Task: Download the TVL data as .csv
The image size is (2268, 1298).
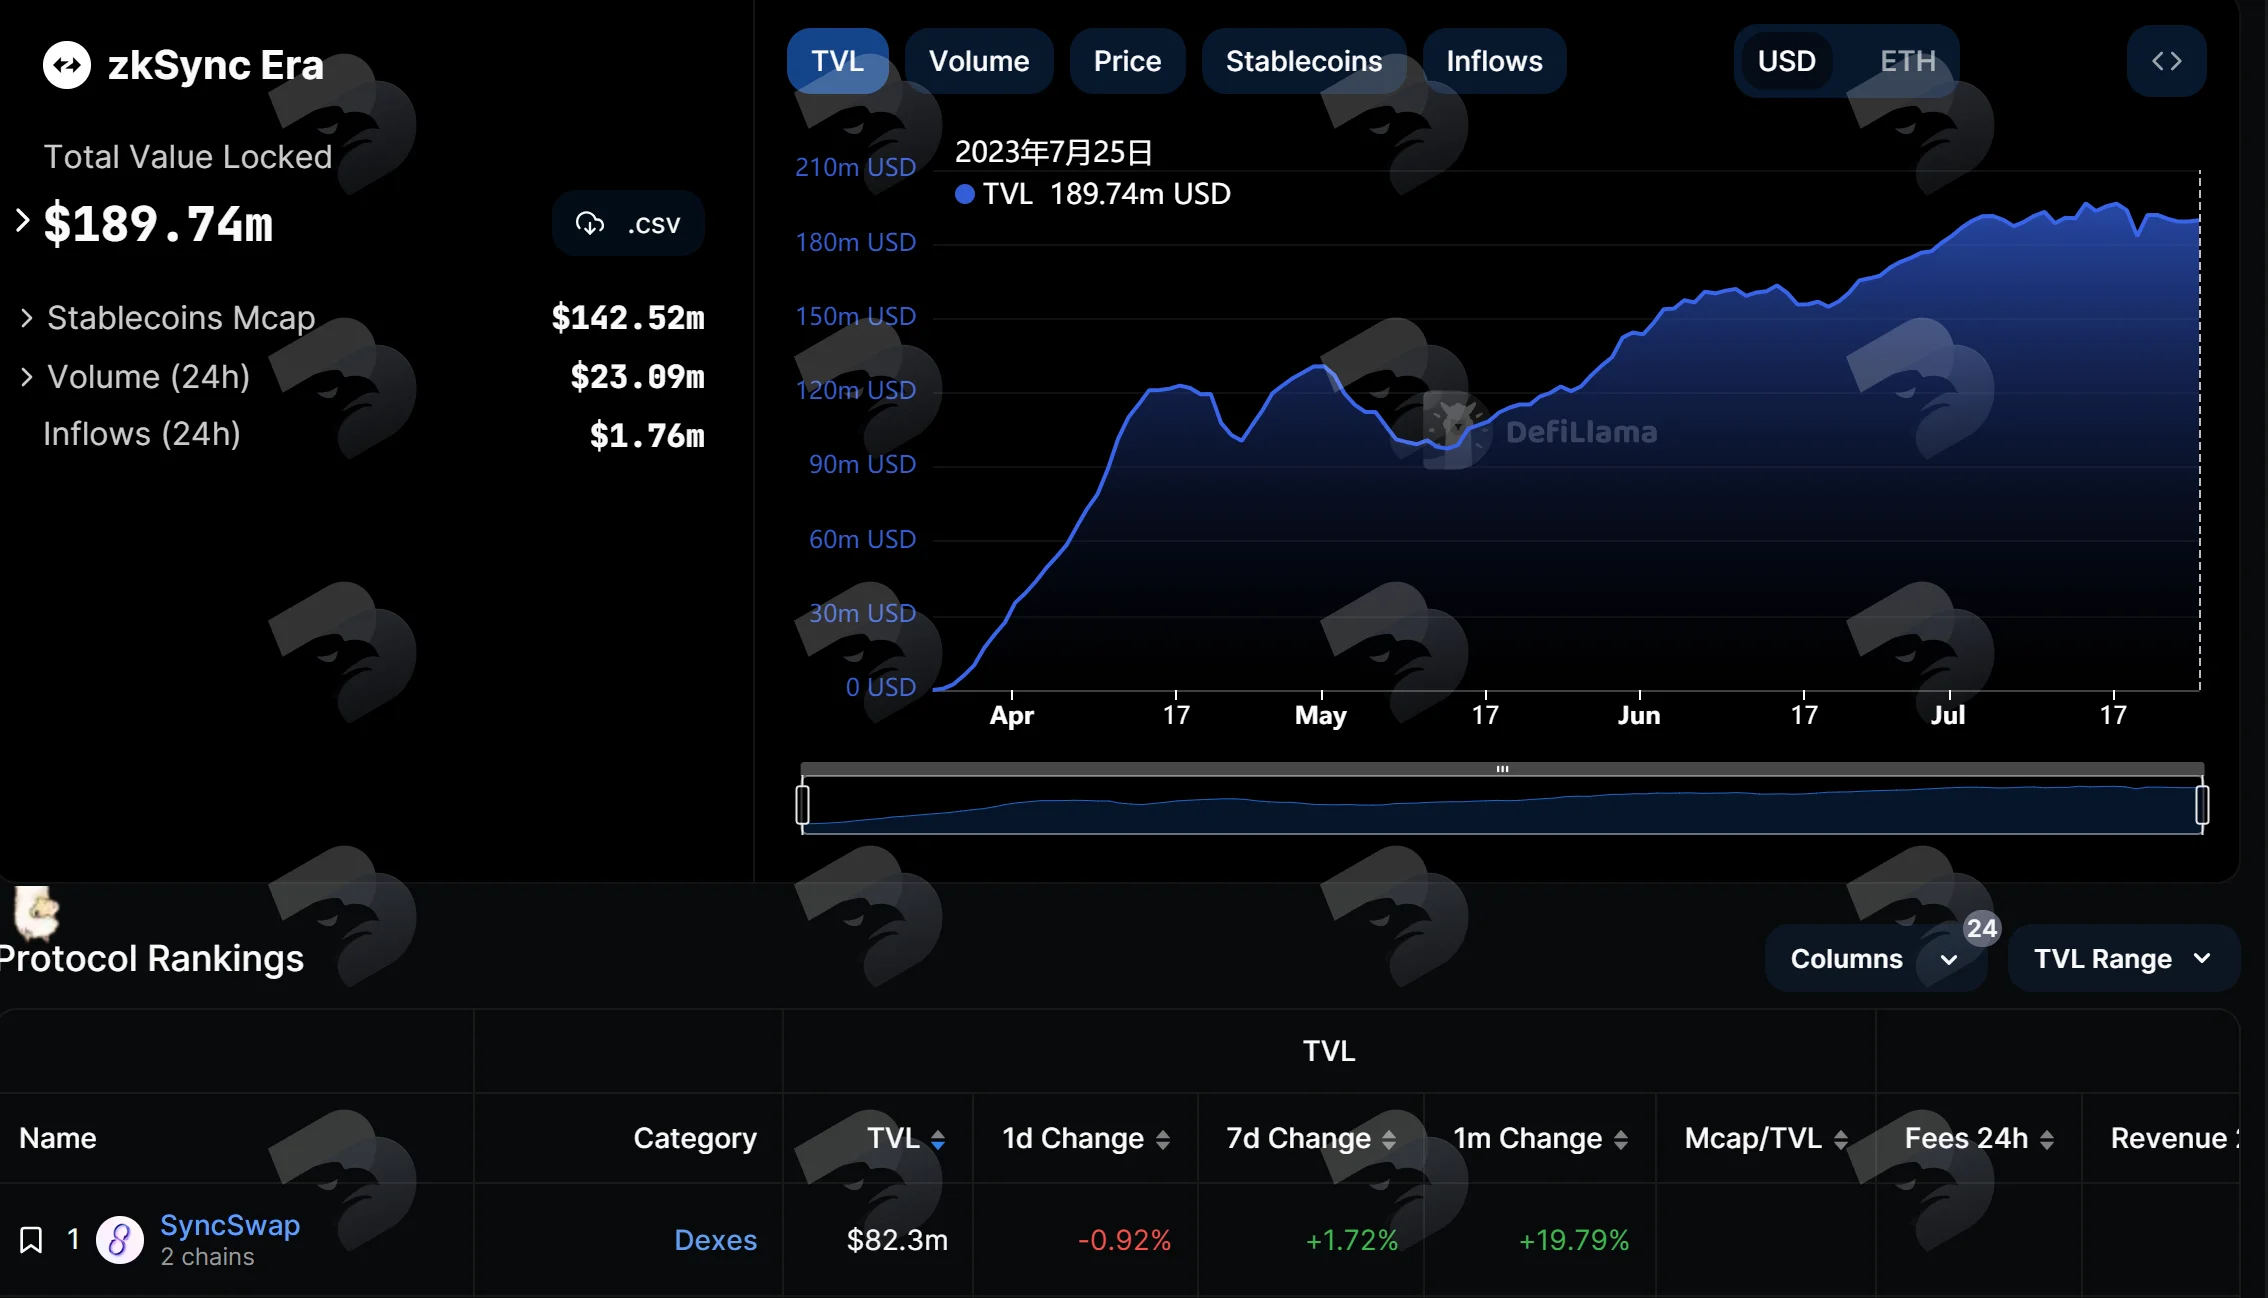Action: [x=628, y=223]
